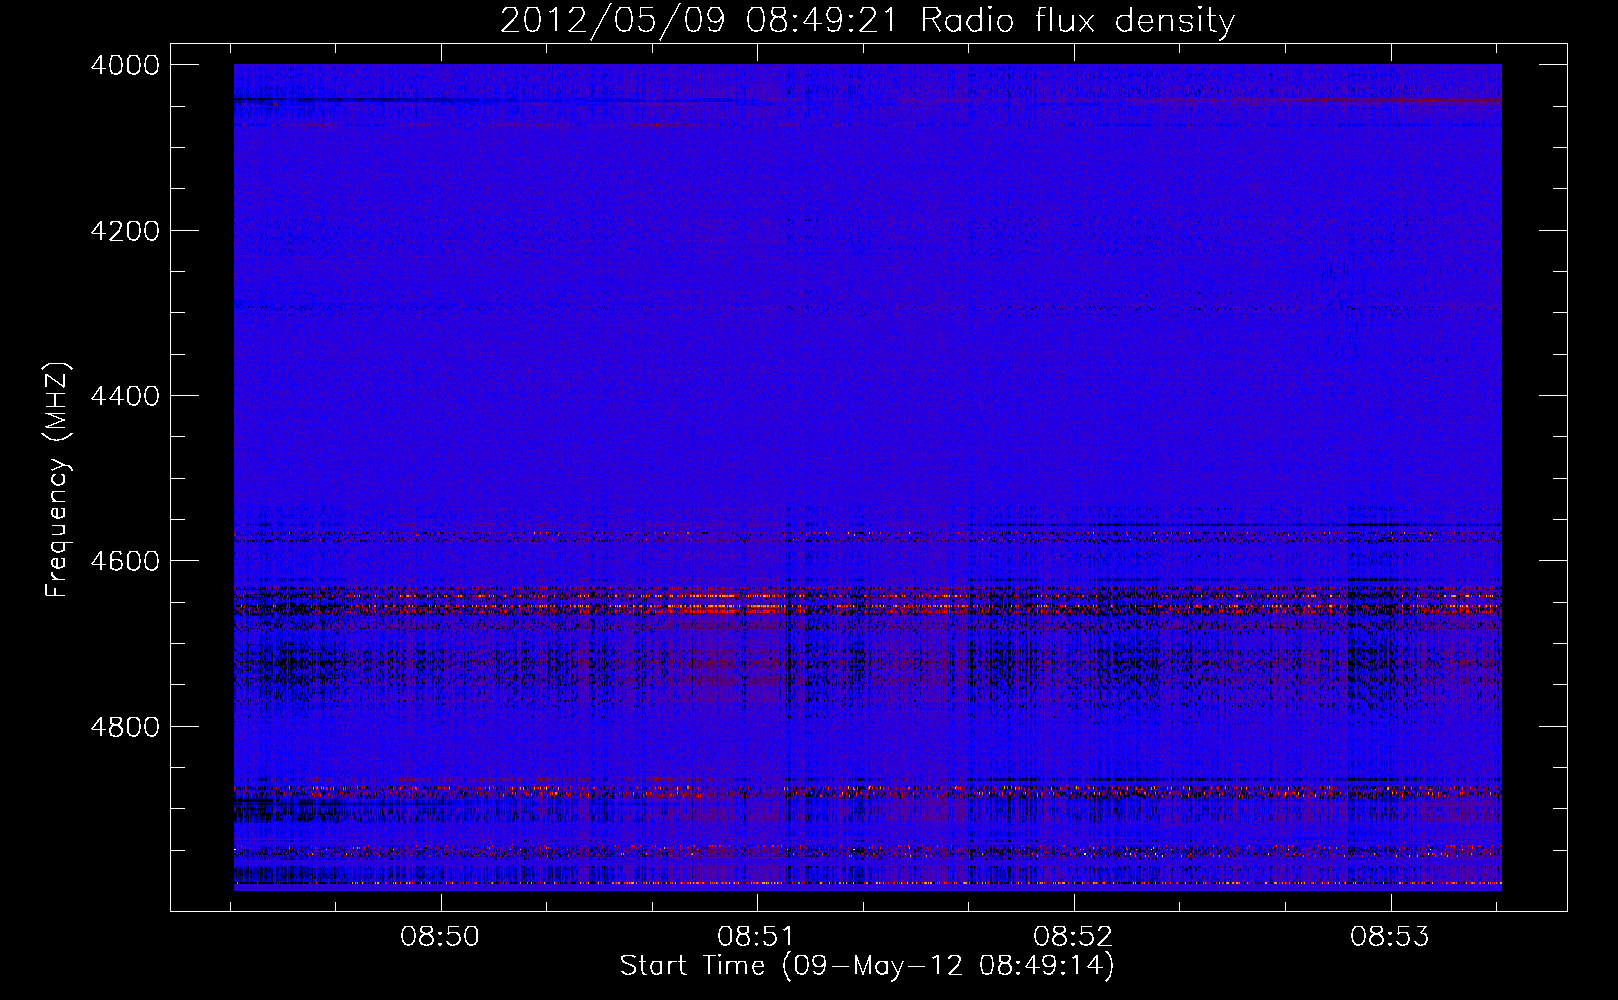Click the 4400 frequency tick label
1618x1000 pixels.
(x=125, y=396)
